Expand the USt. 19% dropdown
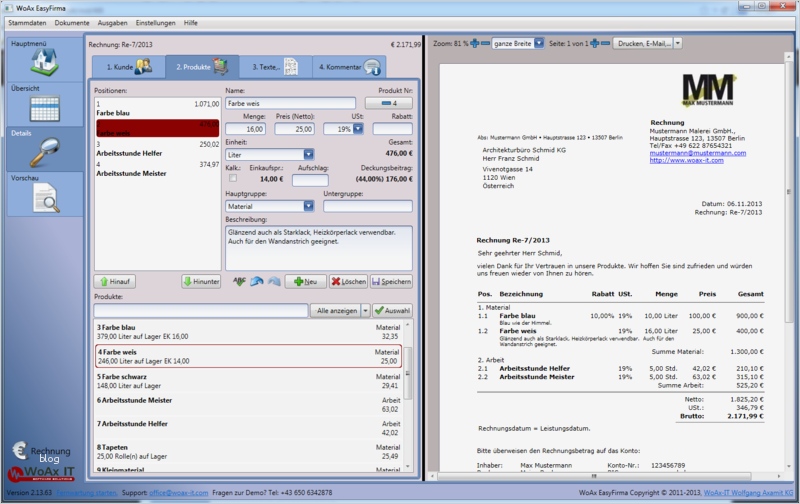The width and height of the screenshot is (800, 504). tap(358, 129)
